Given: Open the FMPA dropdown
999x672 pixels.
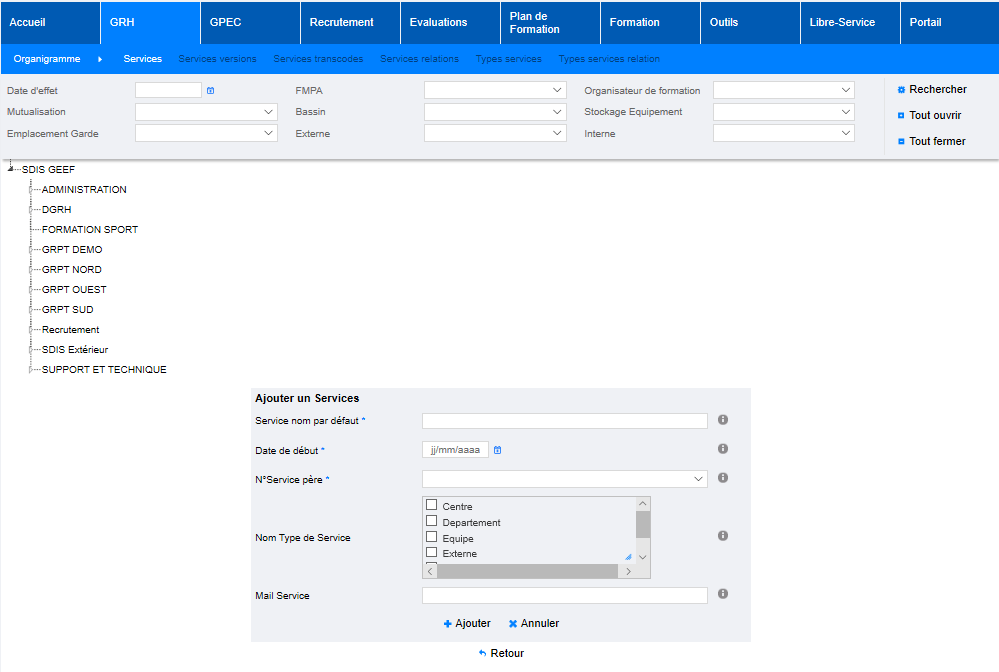Looking at the screenshot, I should click(495, 90).
